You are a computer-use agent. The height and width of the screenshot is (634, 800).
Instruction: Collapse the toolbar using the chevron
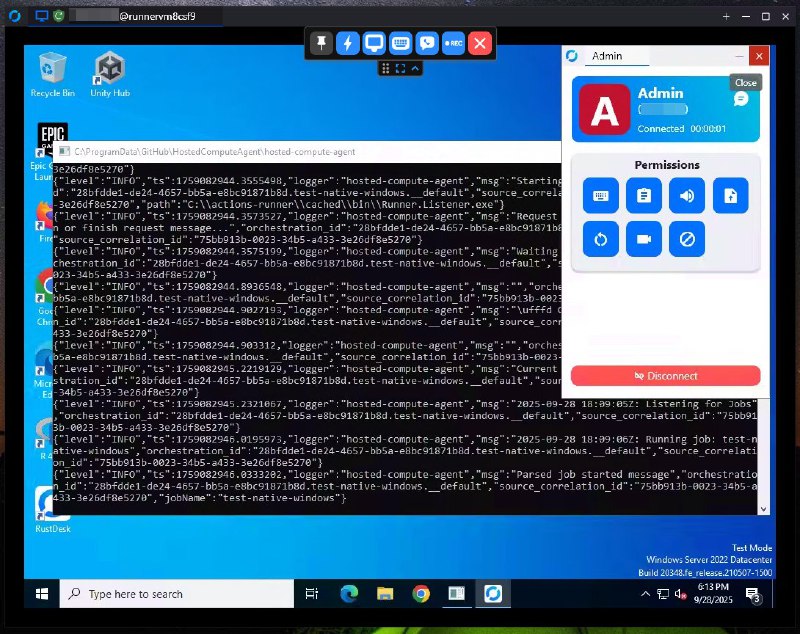[x=415, y=68]
